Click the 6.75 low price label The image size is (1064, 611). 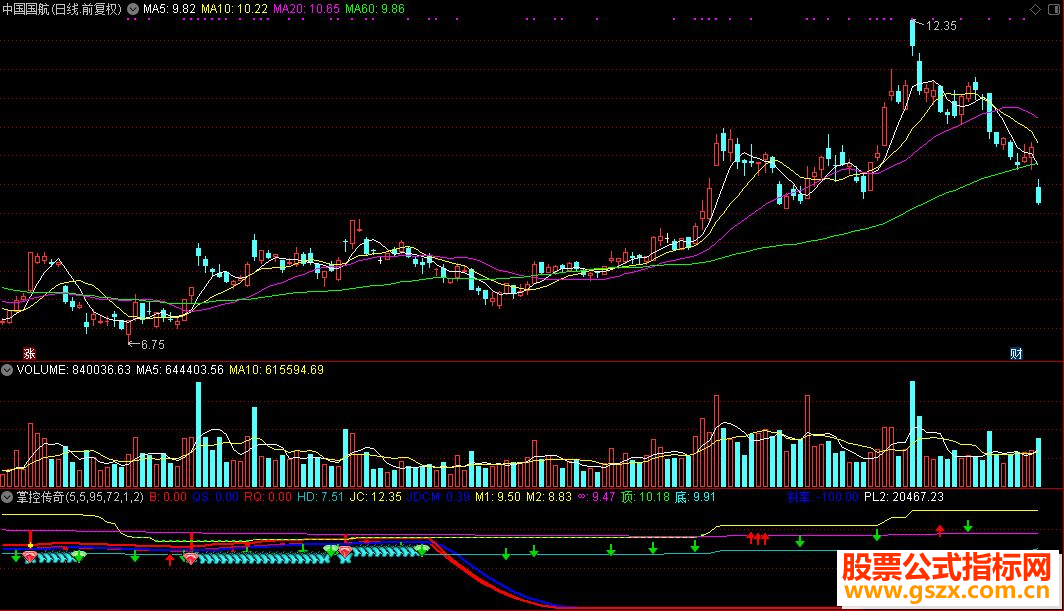click(153, 345)
